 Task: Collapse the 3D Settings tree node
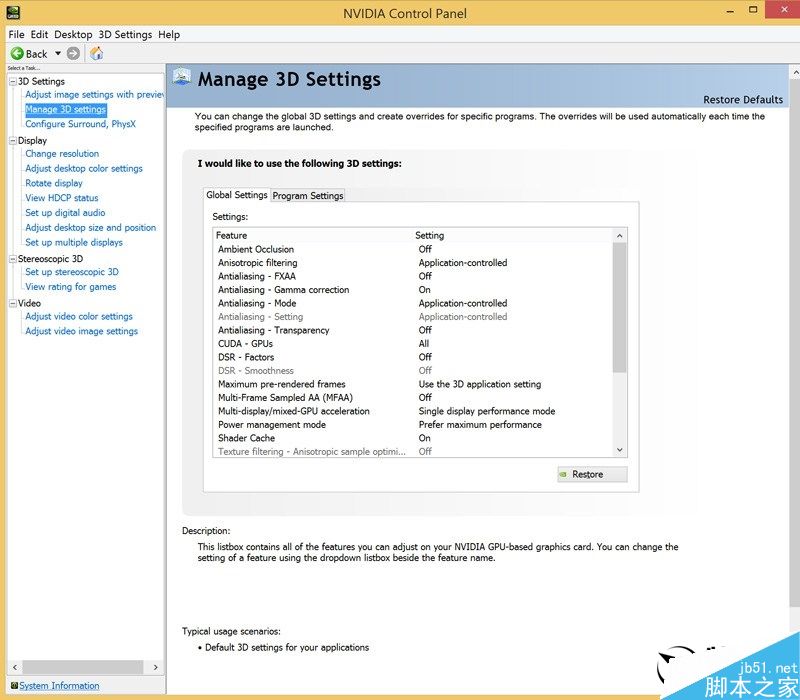(x=13, y=82)
